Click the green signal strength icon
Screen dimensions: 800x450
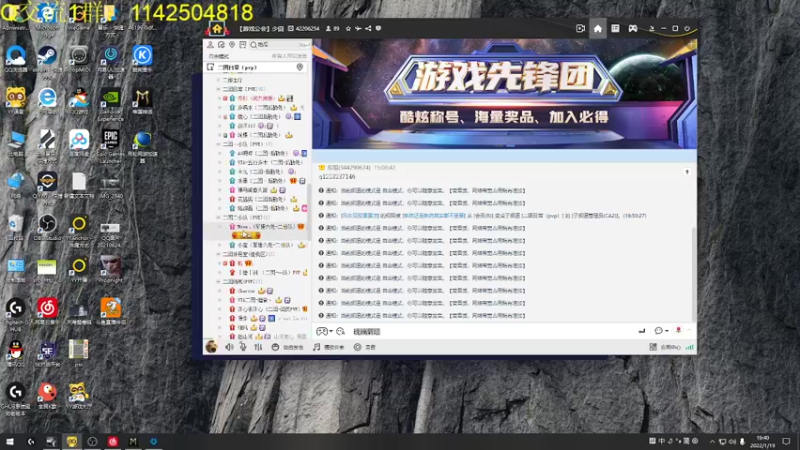[x=690, y=347]
